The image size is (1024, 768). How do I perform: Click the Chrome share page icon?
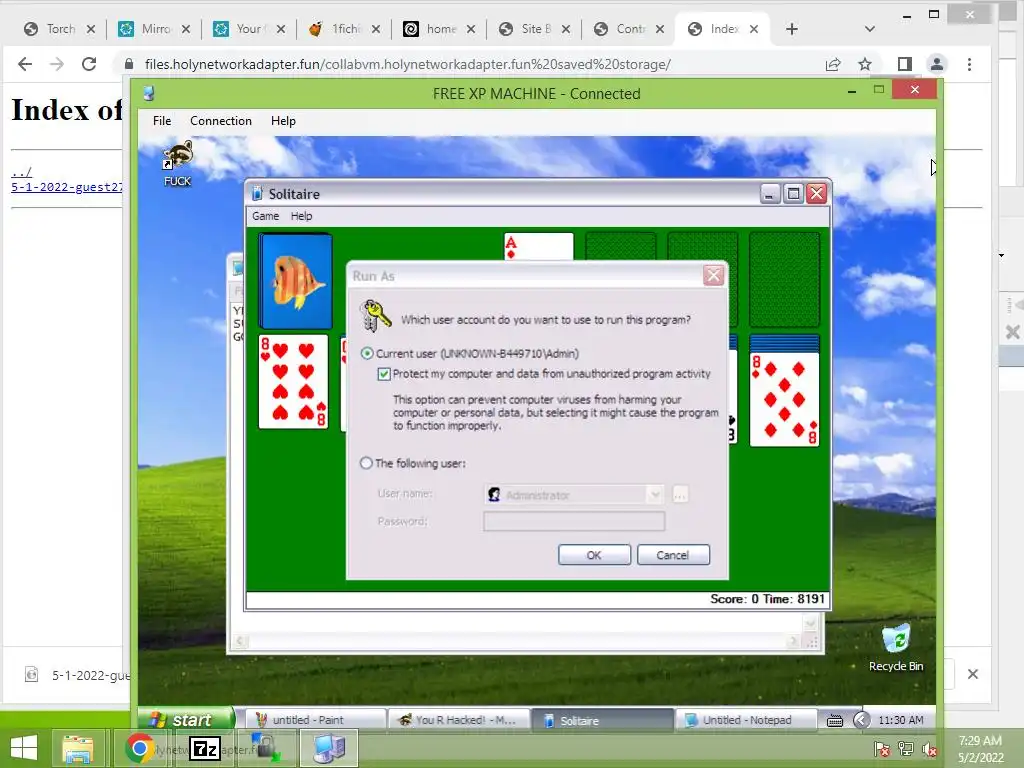pyautogui.click(x=833, y=64)
